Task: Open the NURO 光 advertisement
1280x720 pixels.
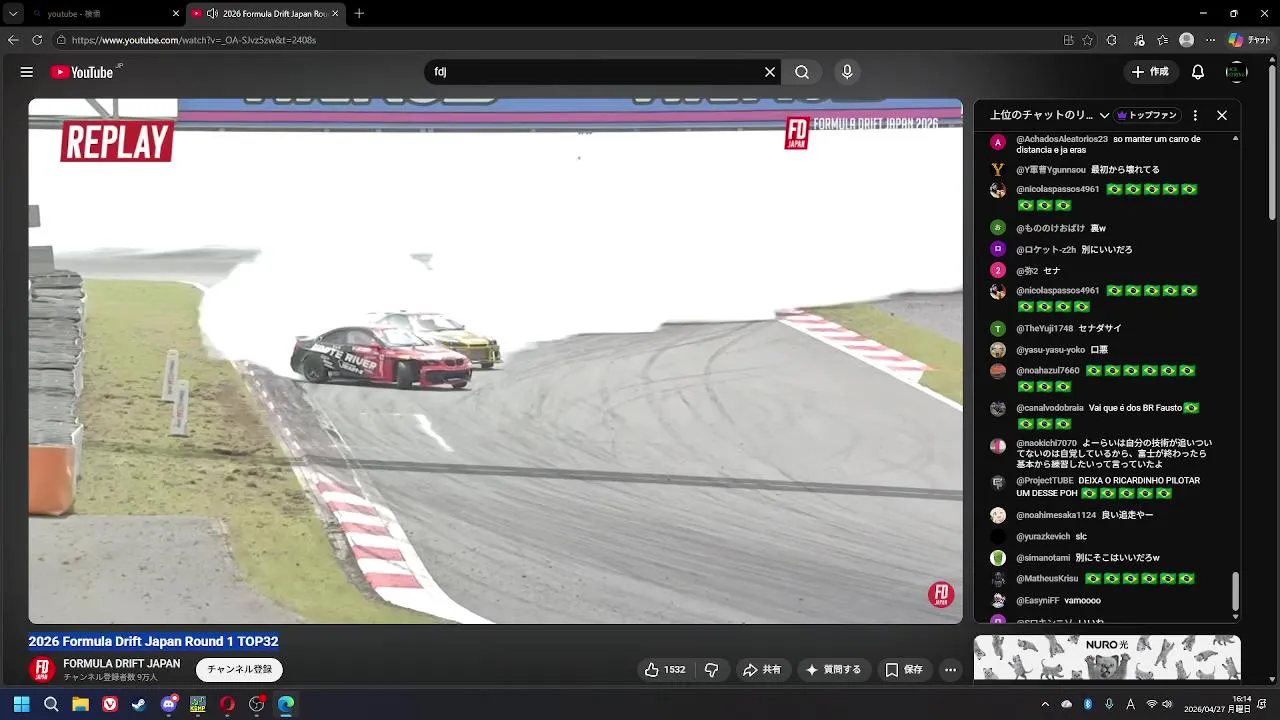Action: tap(1107, 658)
